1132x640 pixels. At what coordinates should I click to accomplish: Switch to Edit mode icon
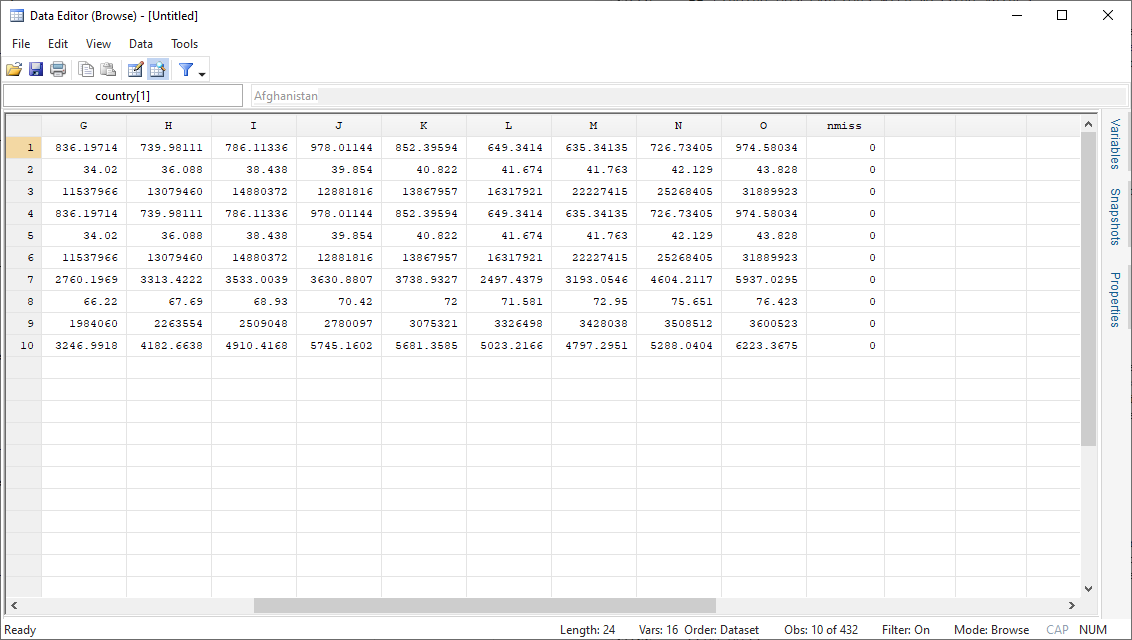135,69
